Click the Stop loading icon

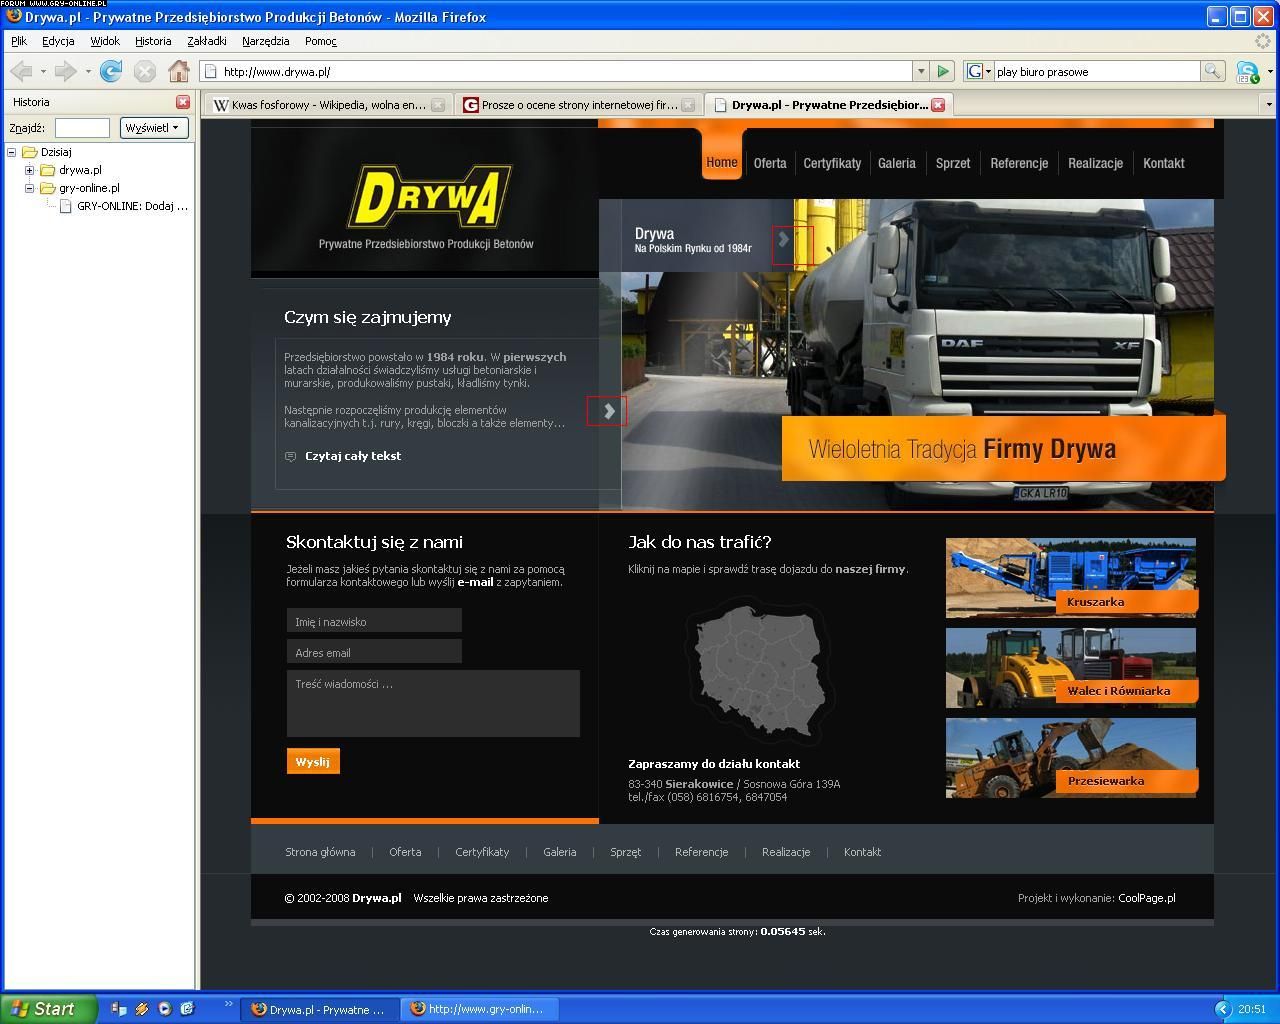pyautogui.click(x=145, y=71)
